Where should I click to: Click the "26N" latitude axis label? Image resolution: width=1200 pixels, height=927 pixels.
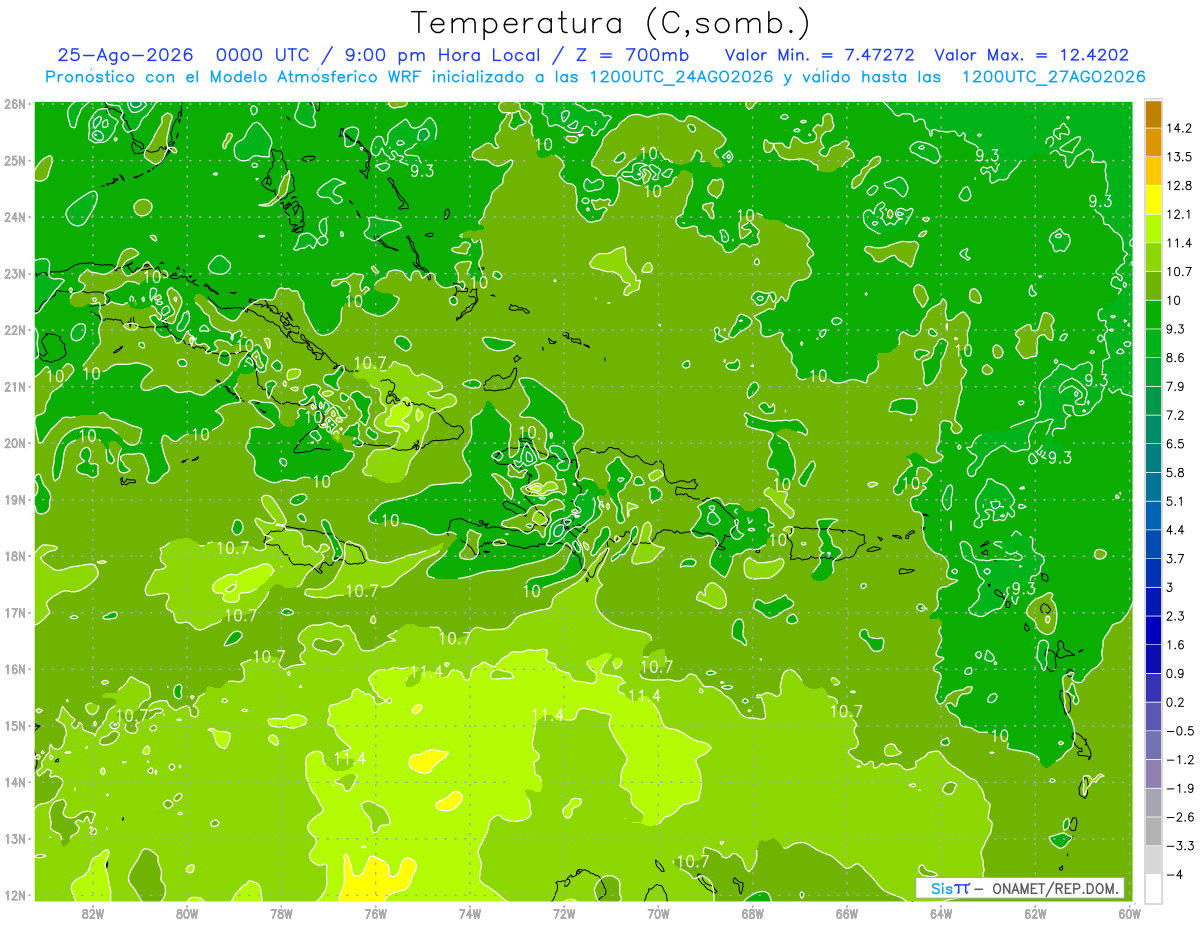pos(15,104)
